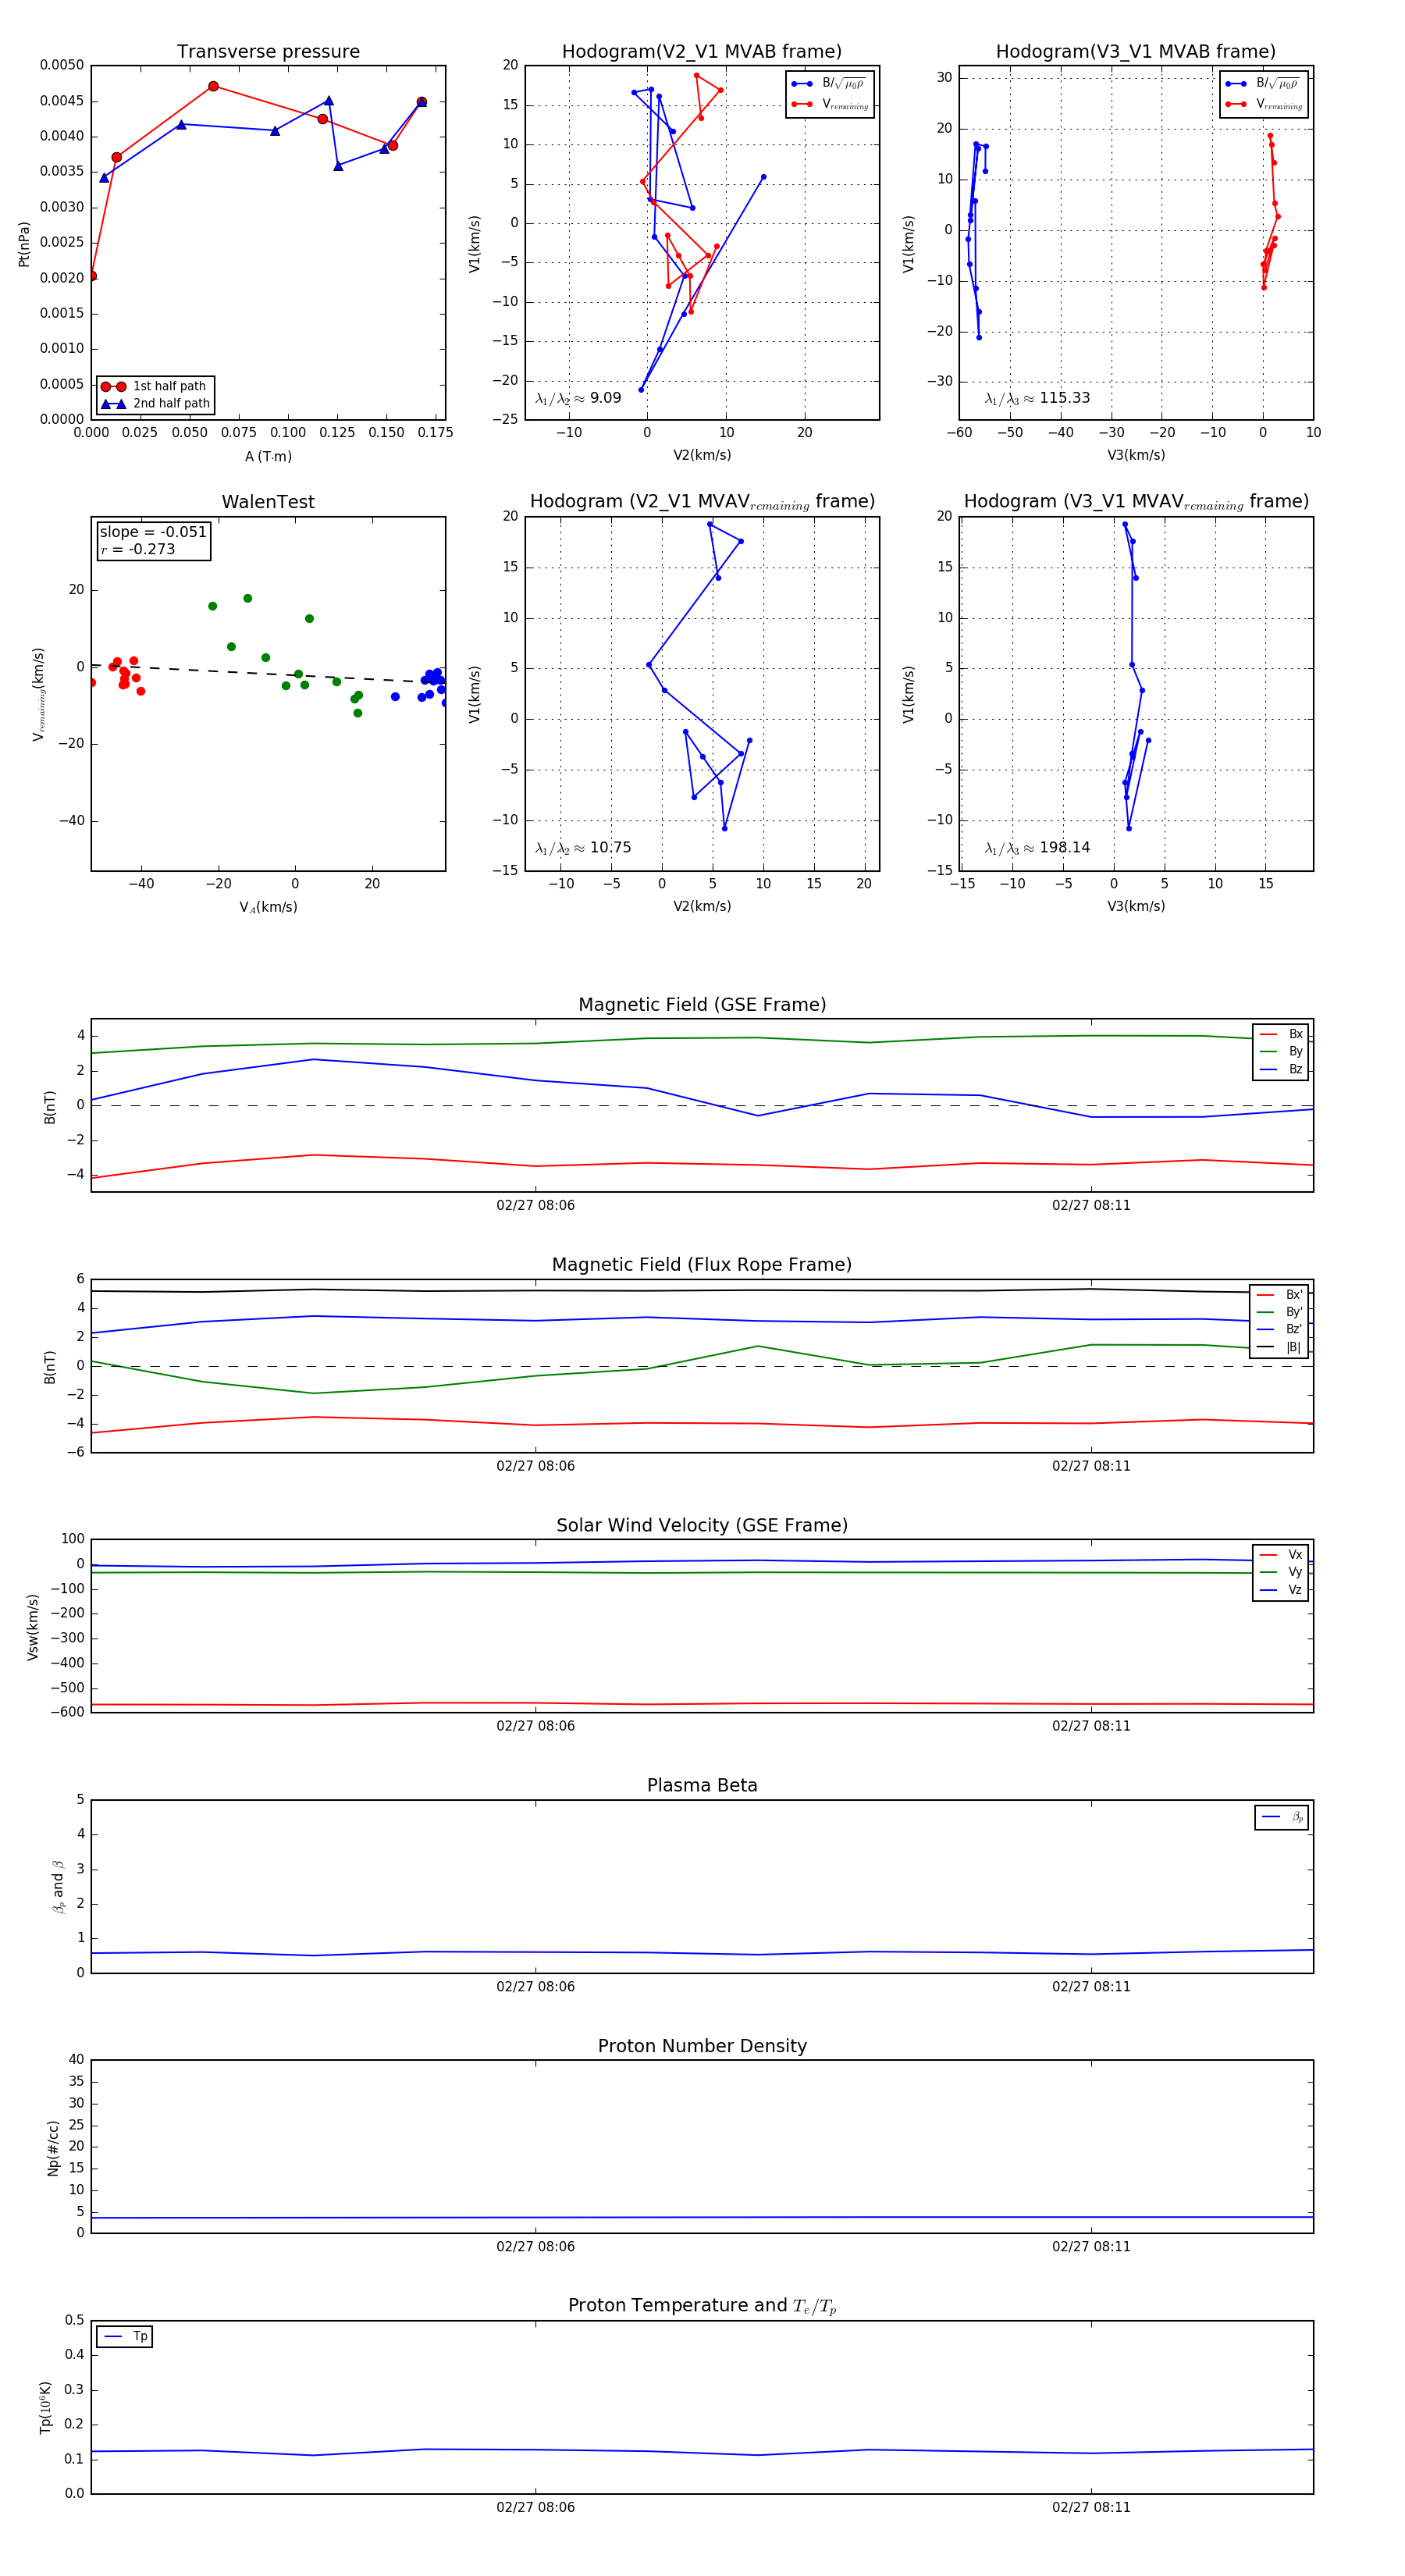The image size is (1405, 2576).
Task: Click the 'Vz' legend entry in velocity plot
Action: 1281,1590
